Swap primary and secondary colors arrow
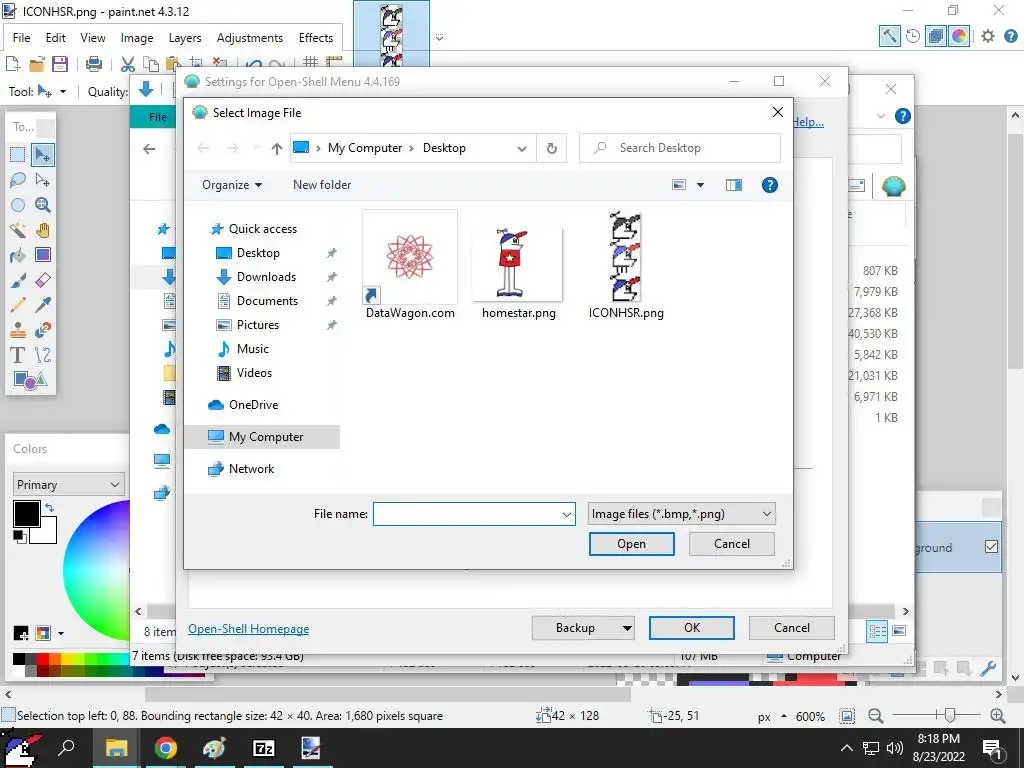 pos(49,507)
